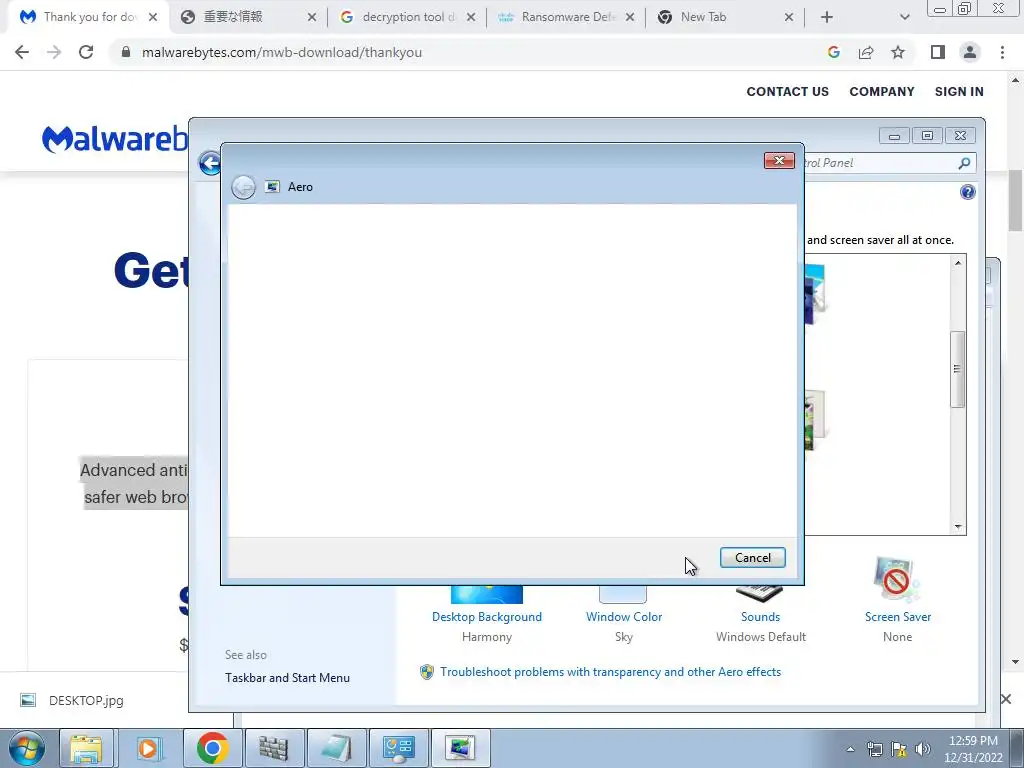Open Windows Explorer from taskbar
This screenshot has height=768, width=1024.
[x=87, y=748]
